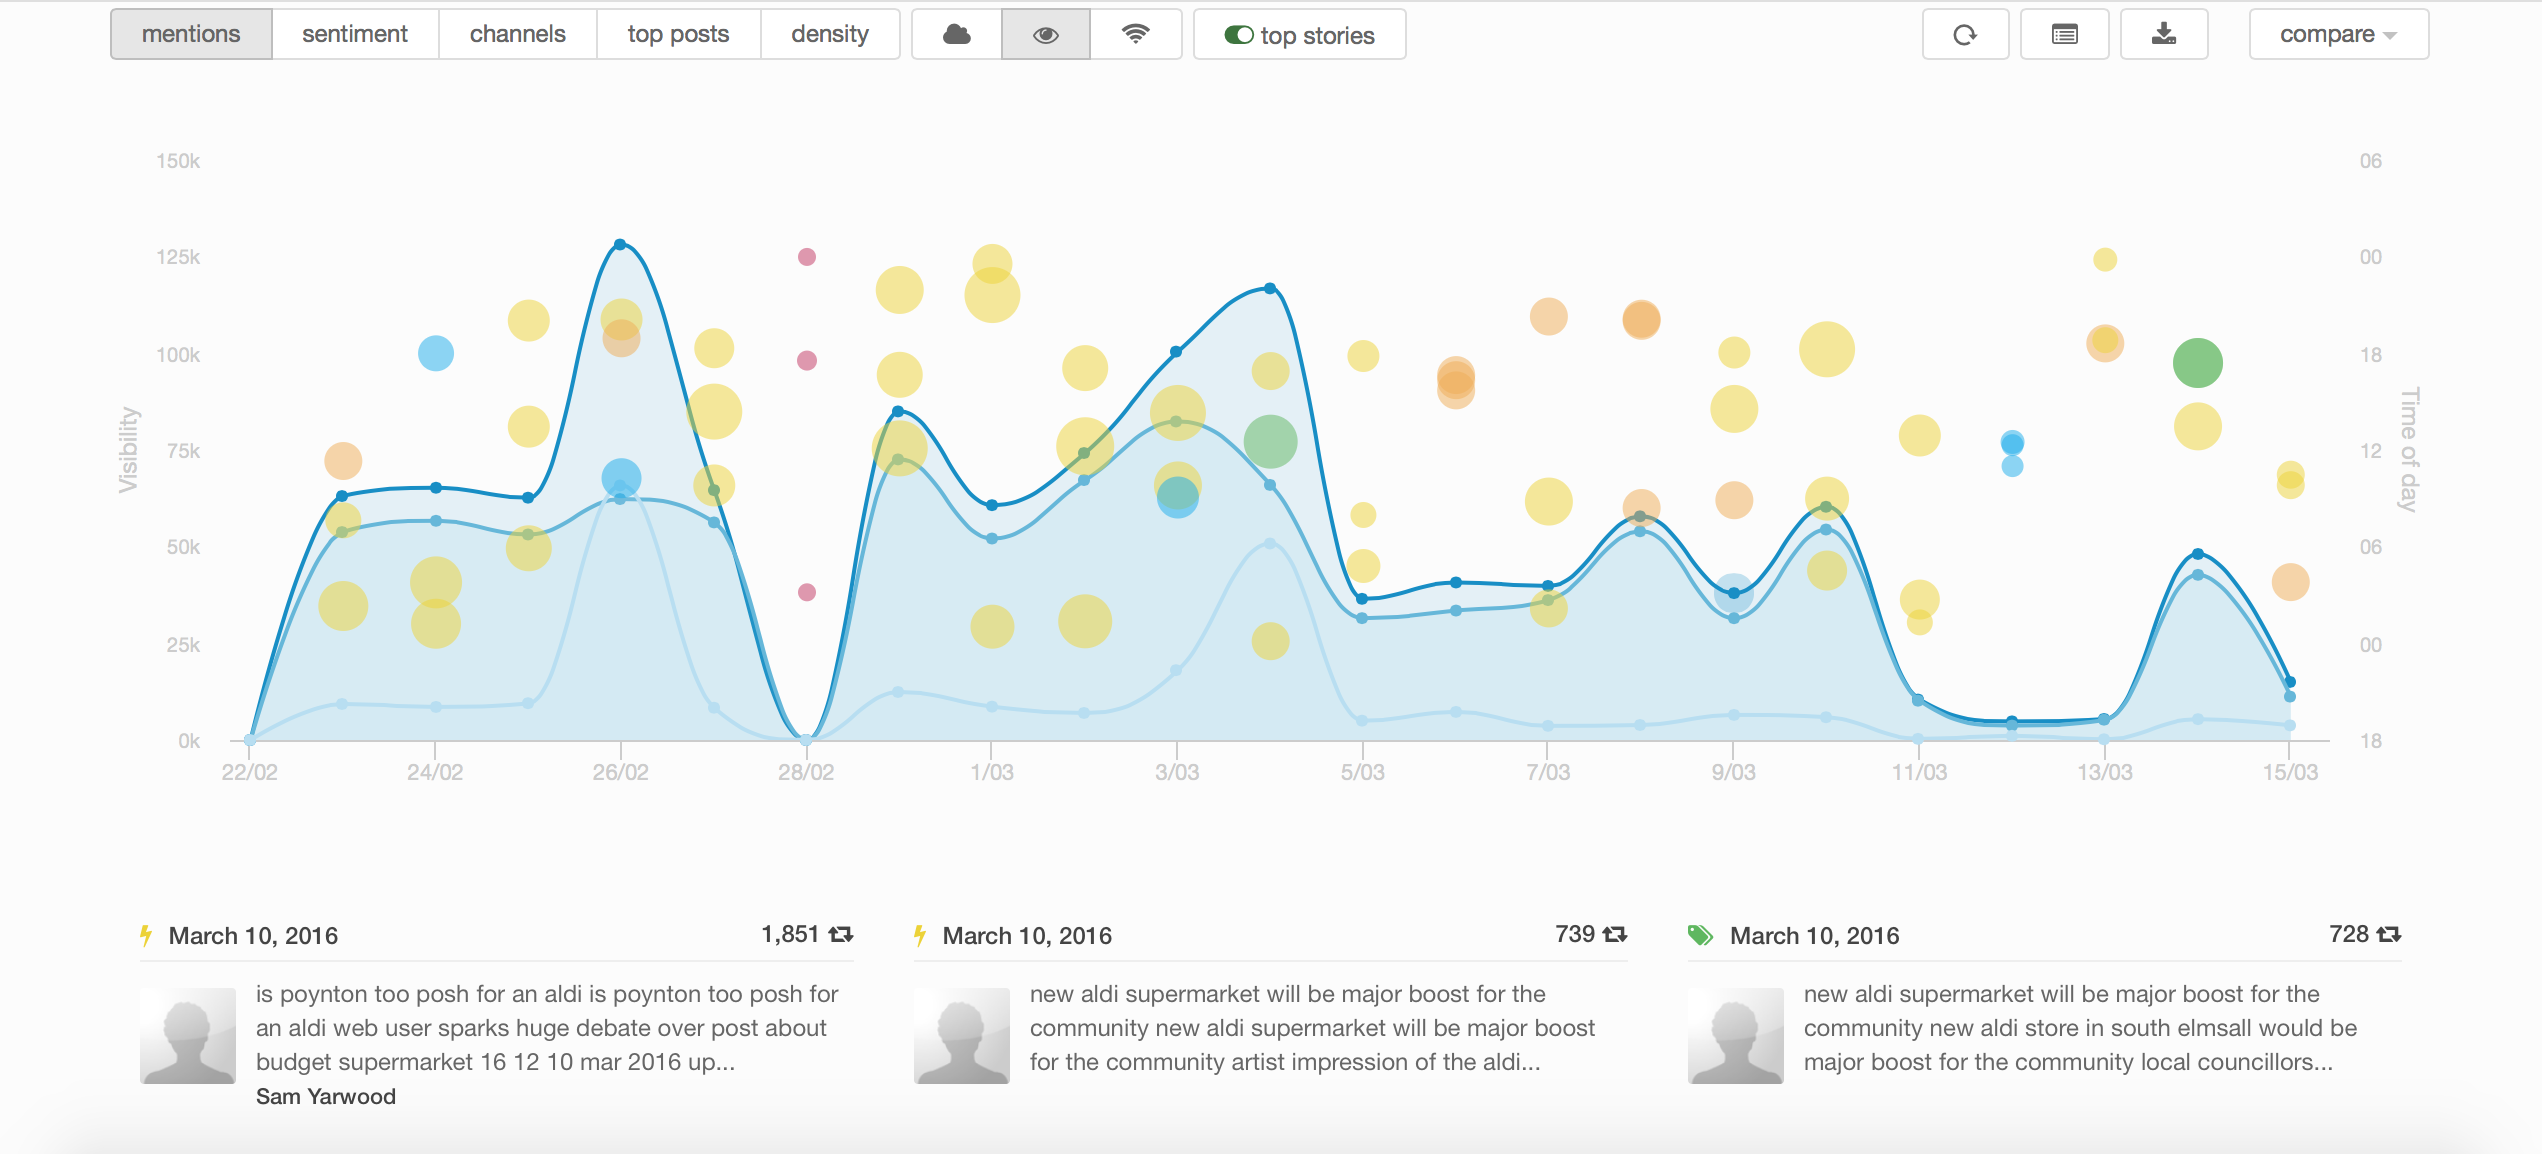Open the table list view icon
2542x1154 pixels.
click(x=2064, y=35)
